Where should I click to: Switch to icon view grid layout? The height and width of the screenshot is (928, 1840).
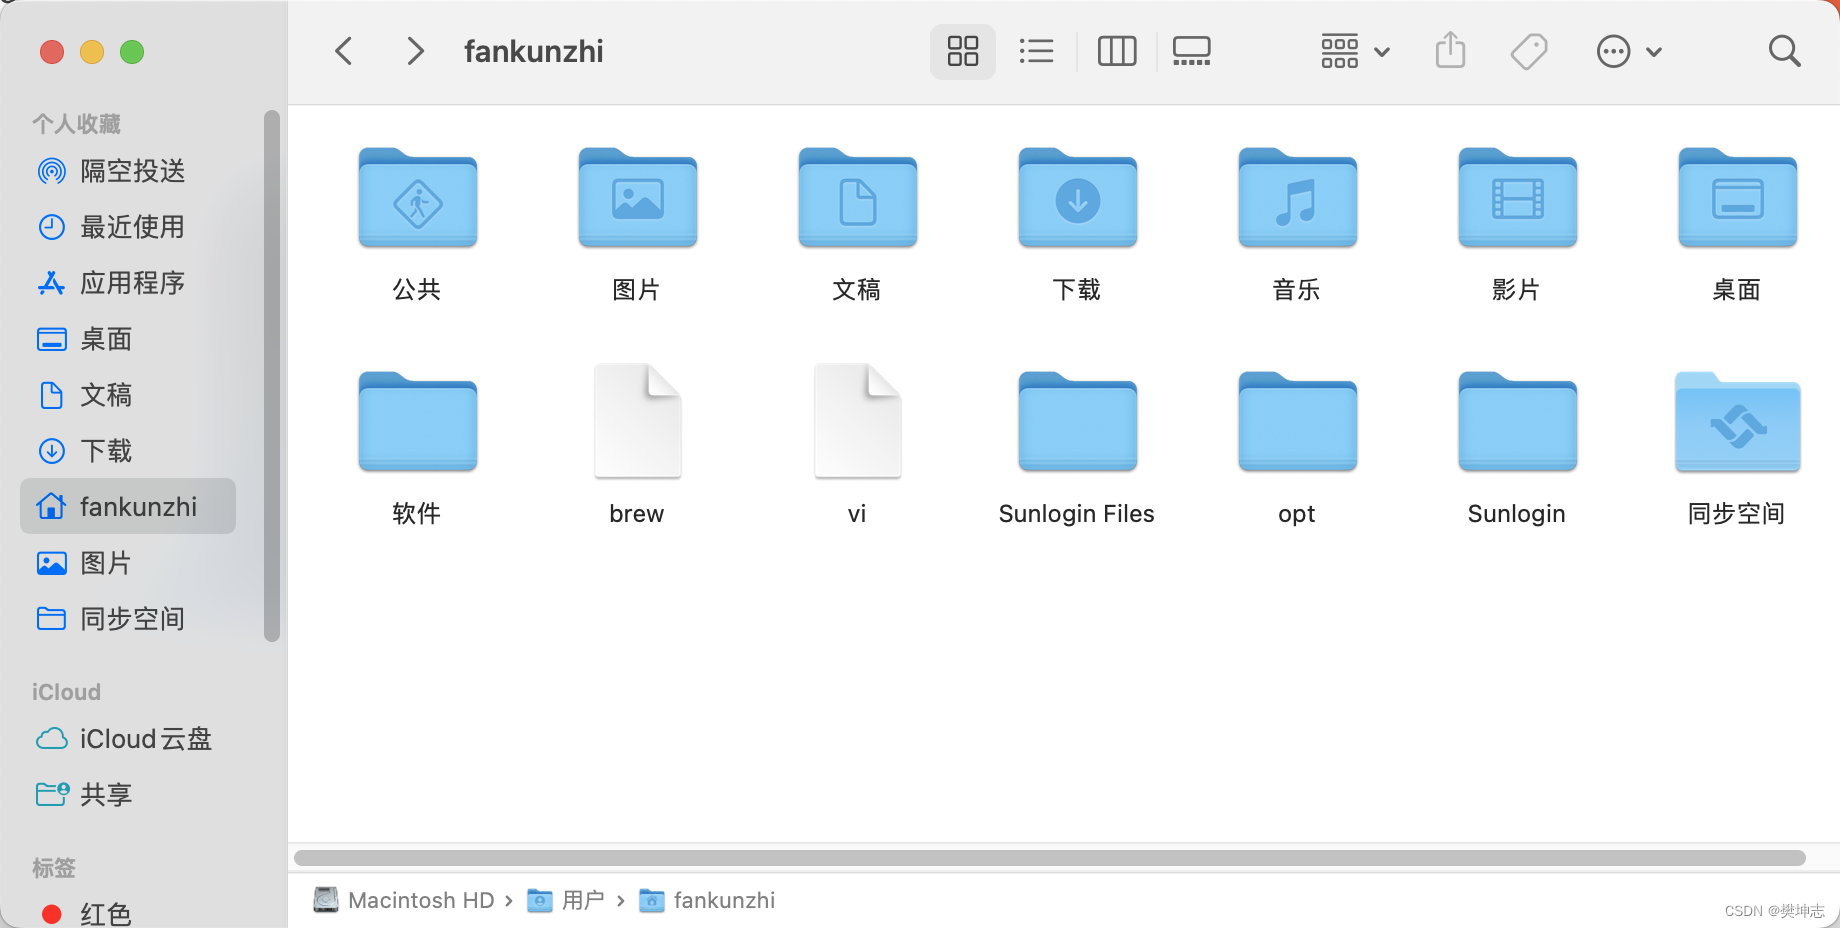[x=962, y=51]
